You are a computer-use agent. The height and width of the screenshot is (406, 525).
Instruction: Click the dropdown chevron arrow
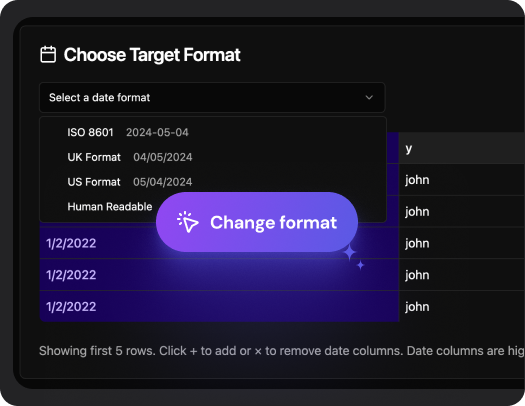tap(369, 97)
